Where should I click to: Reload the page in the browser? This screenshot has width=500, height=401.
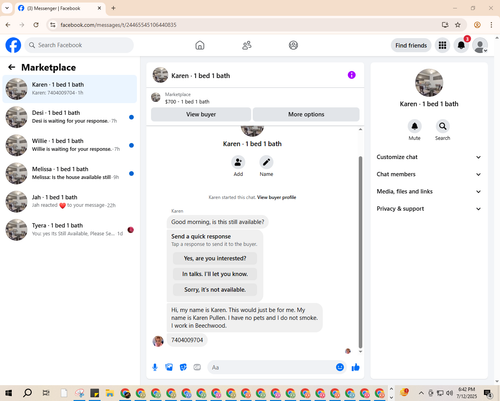pyautogui.click(x=36, y=25)
